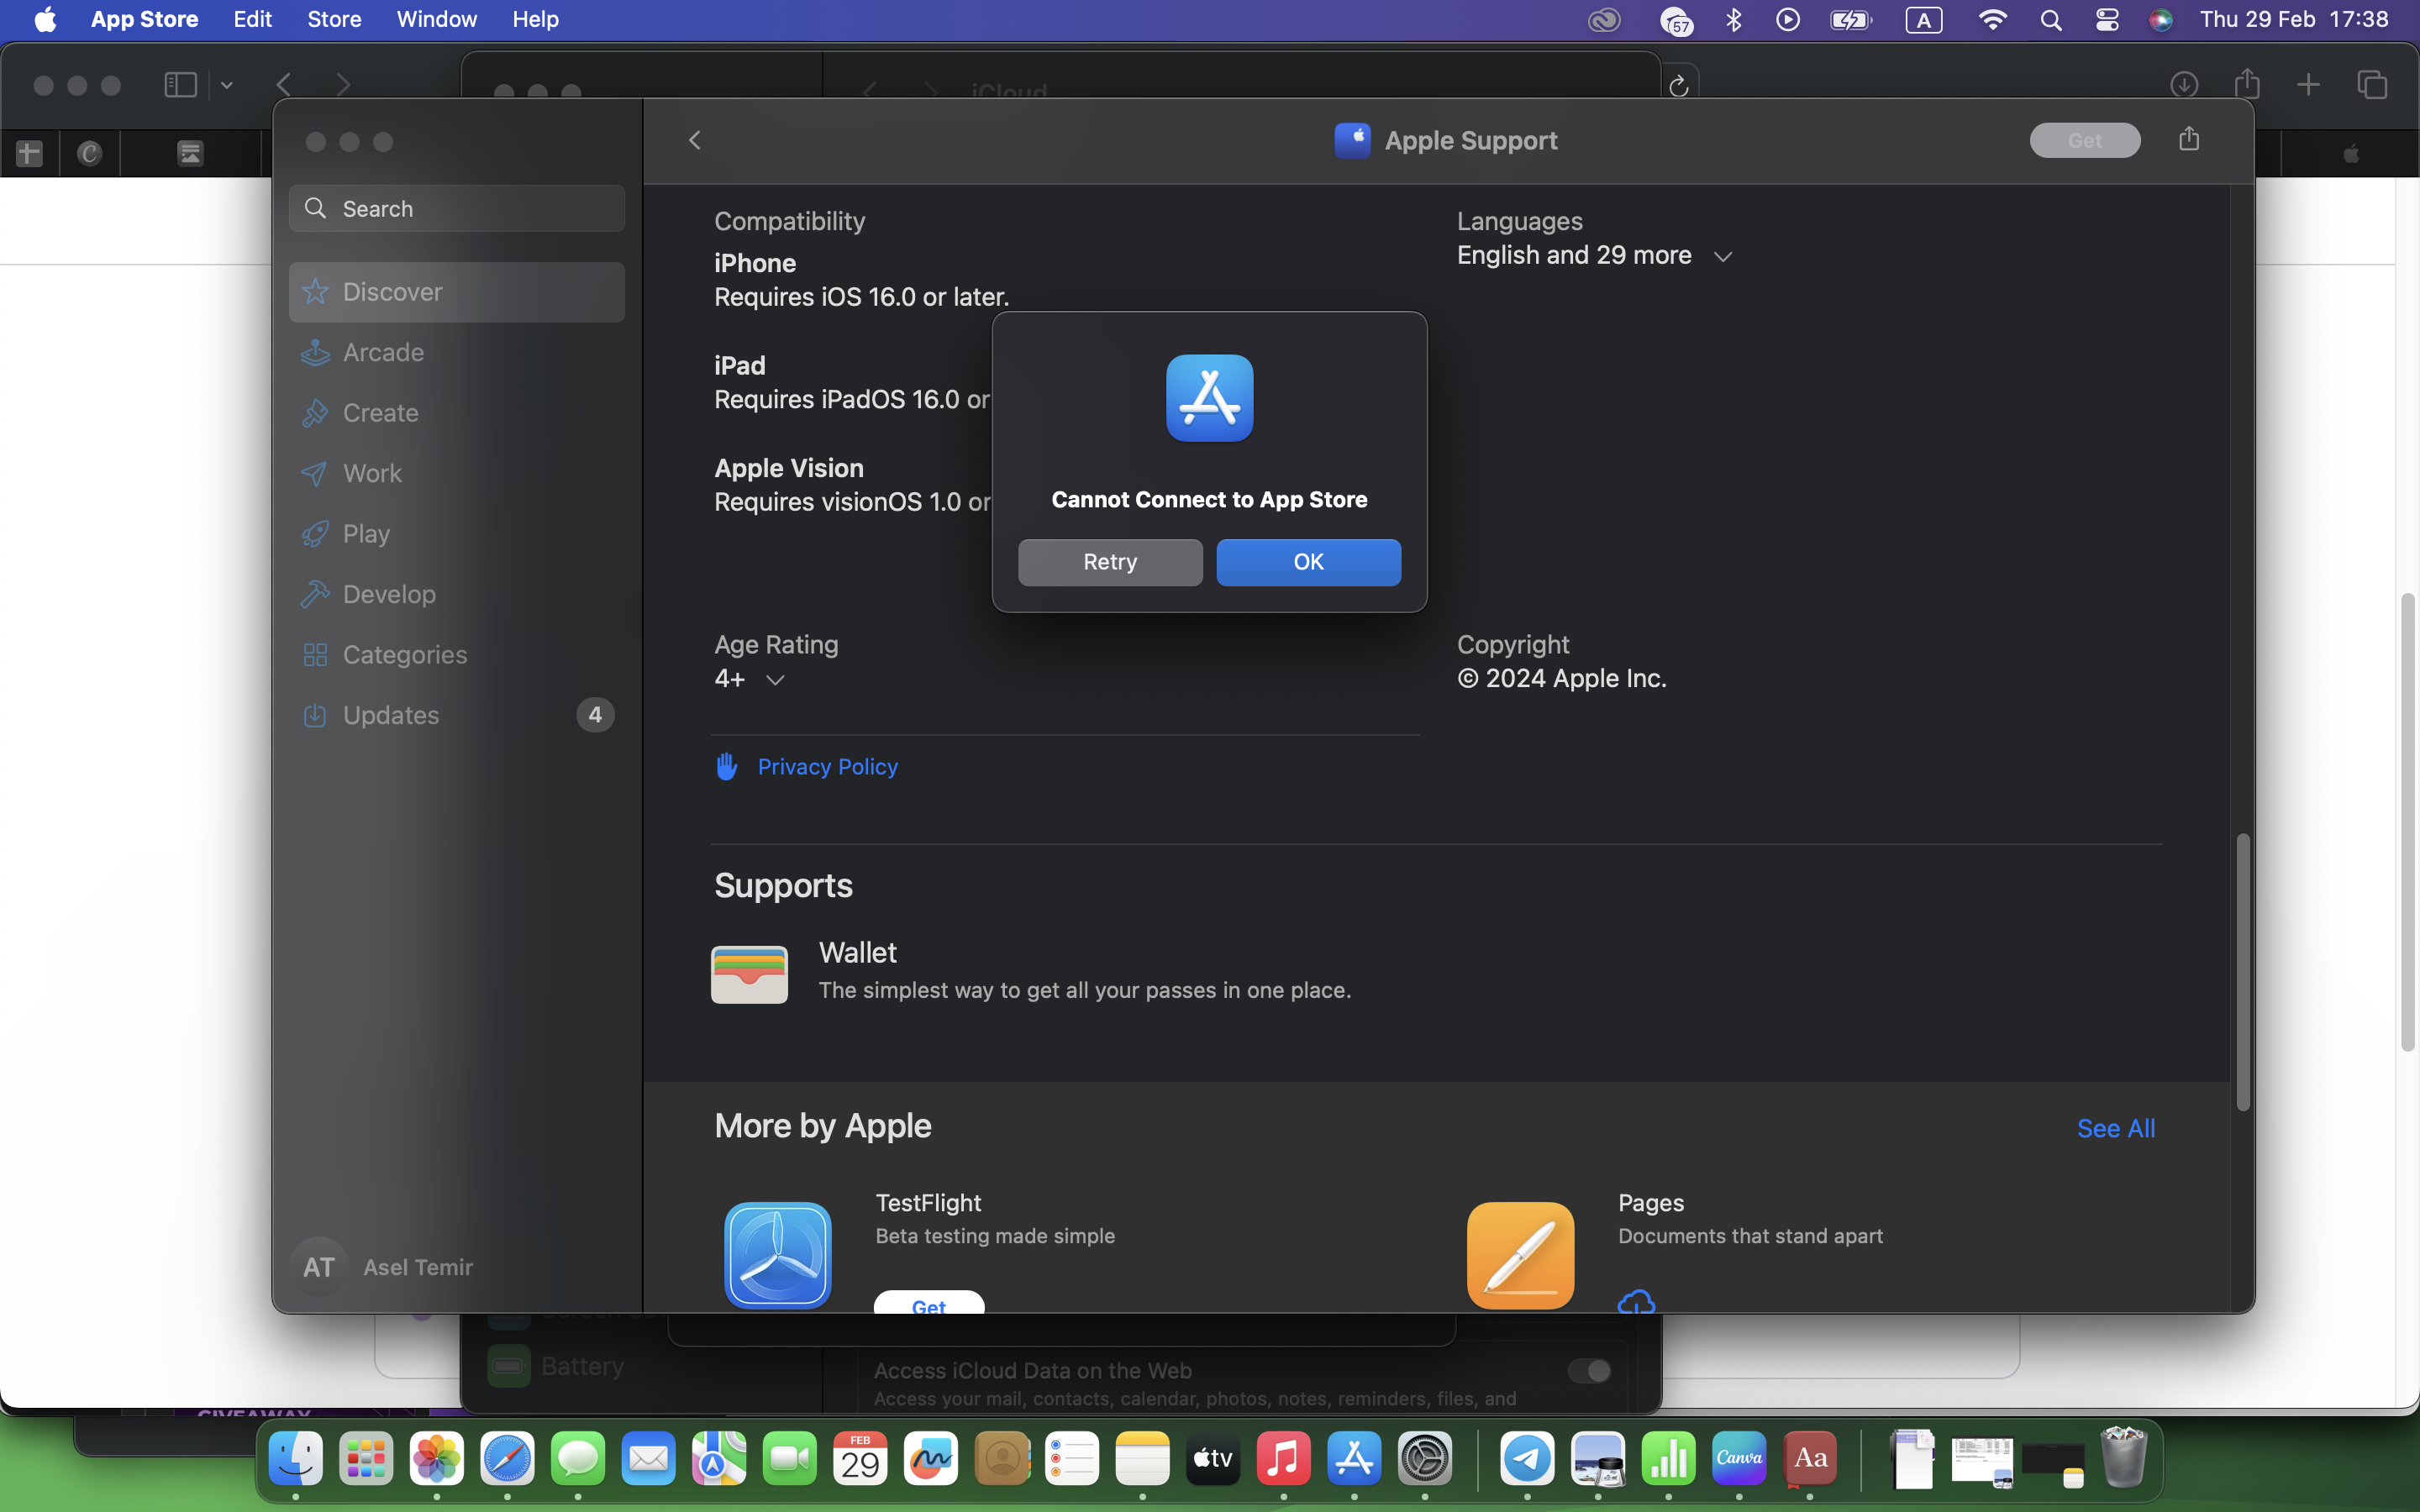Select Categories in the sidebar
This screenshot has width=2420, height=1512.
[x=404, y=655]
